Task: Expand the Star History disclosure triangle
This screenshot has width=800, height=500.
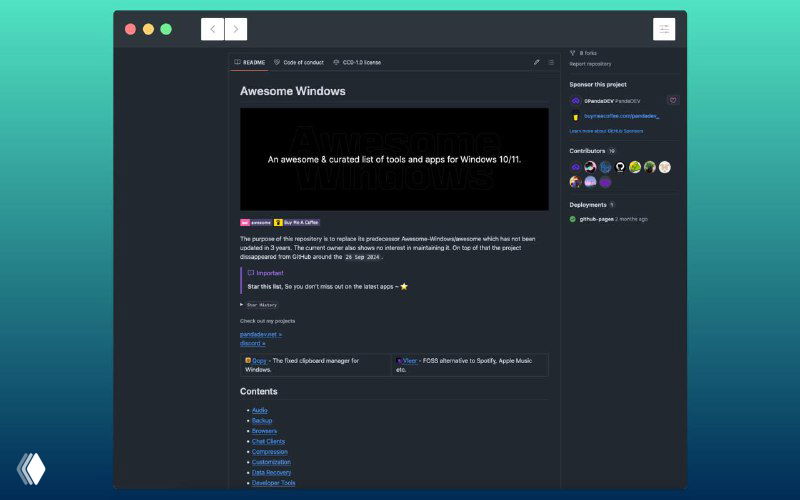Action: coord(241,305)
